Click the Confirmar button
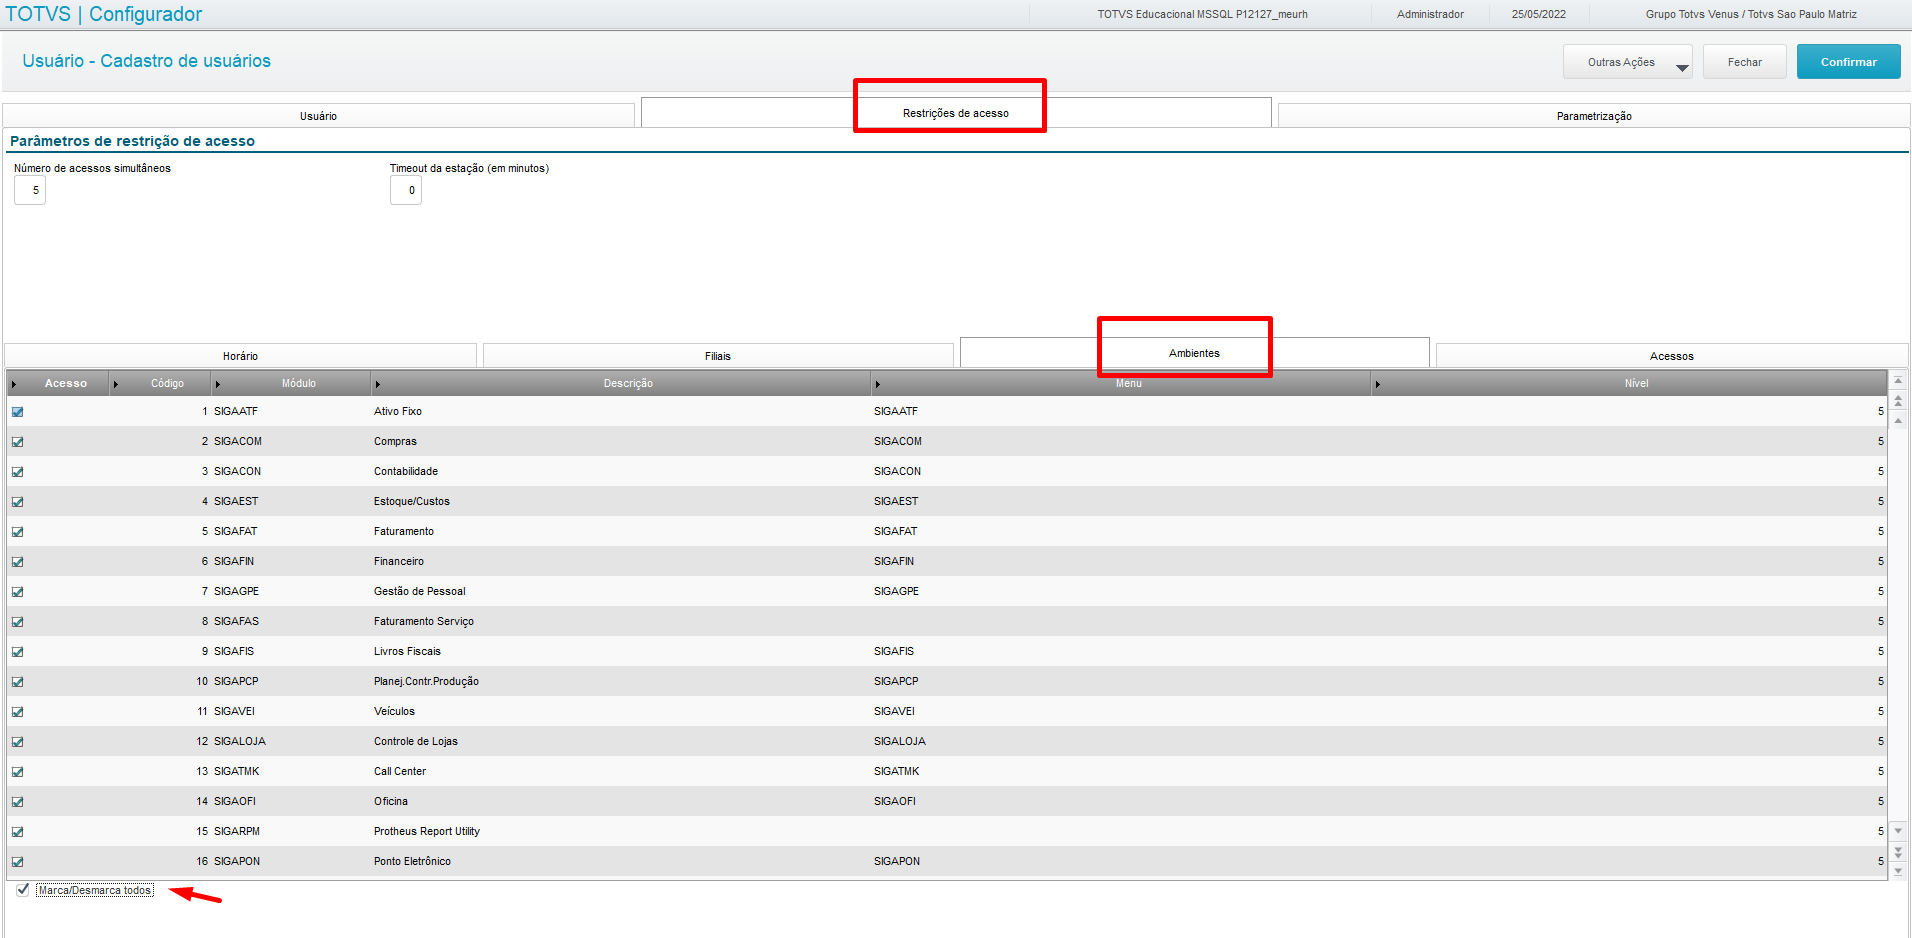 (1848, 62)
